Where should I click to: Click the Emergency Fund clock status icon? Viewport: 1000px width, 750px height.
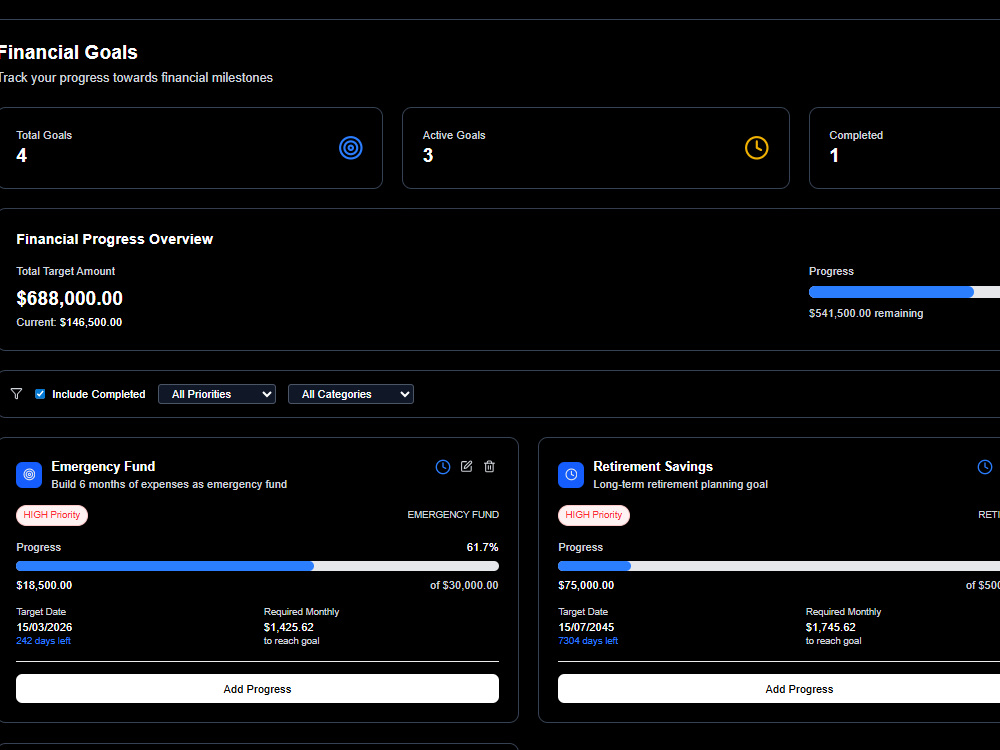[x=443, y=467]
